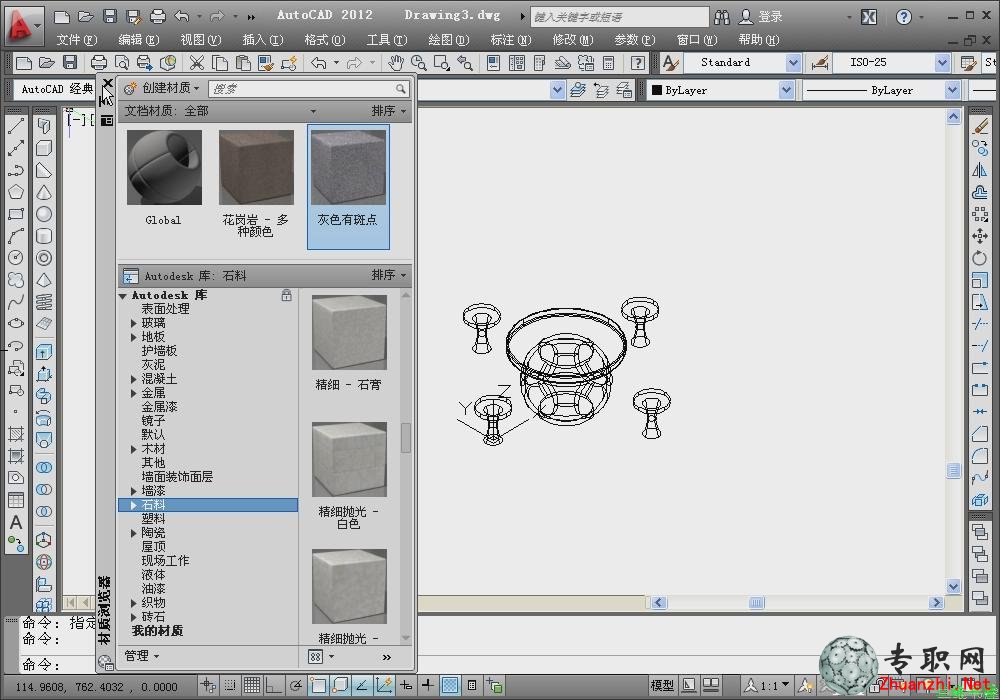This screenshot has width=1000, height=700.
Task: Open the Standard text style dropdown
Action: pyautogui.click(x=793, y=62)
